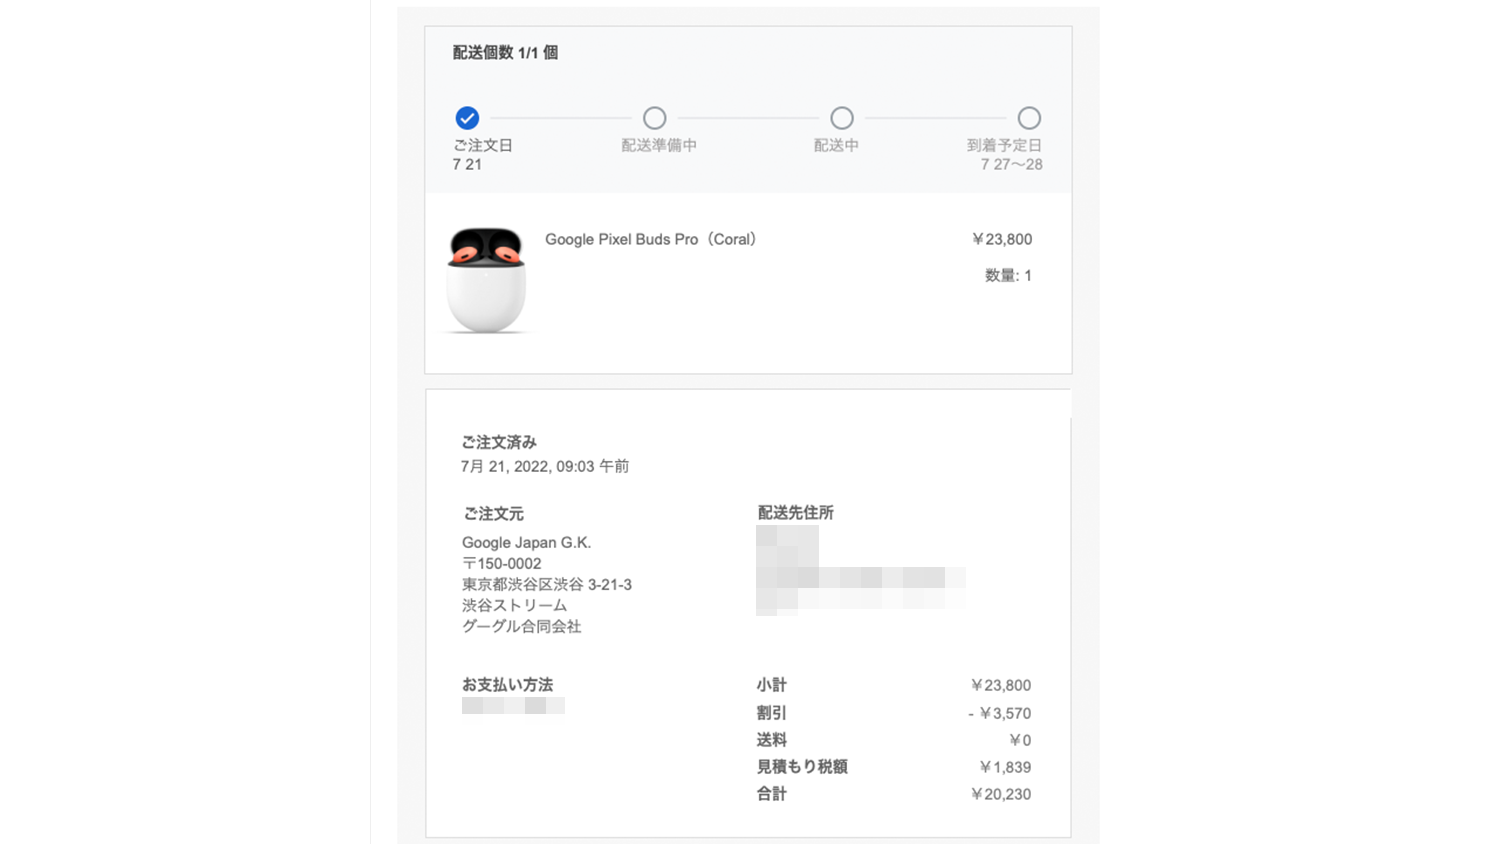Click the product price ¥23,800 beside item name
The height and width of the screenshot is (844, 1500).
click(1001, 240)
